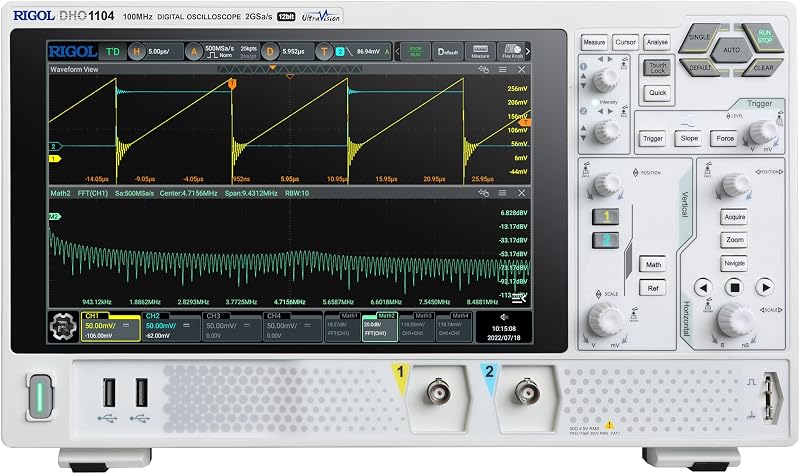
Task: Toggle the cyan channel 2 hardware button
Action: [x=606, y=240]
